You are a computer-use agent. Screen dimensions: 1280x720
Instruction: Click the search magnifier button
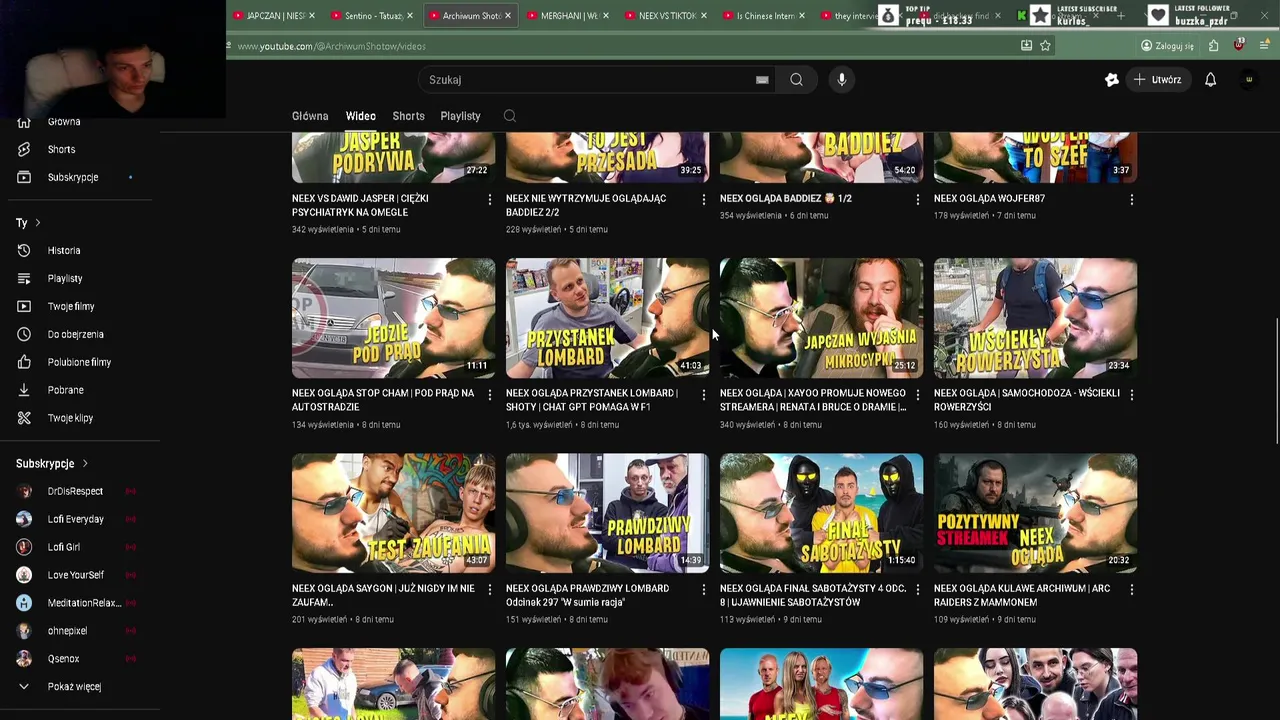[x=796, y=80]
